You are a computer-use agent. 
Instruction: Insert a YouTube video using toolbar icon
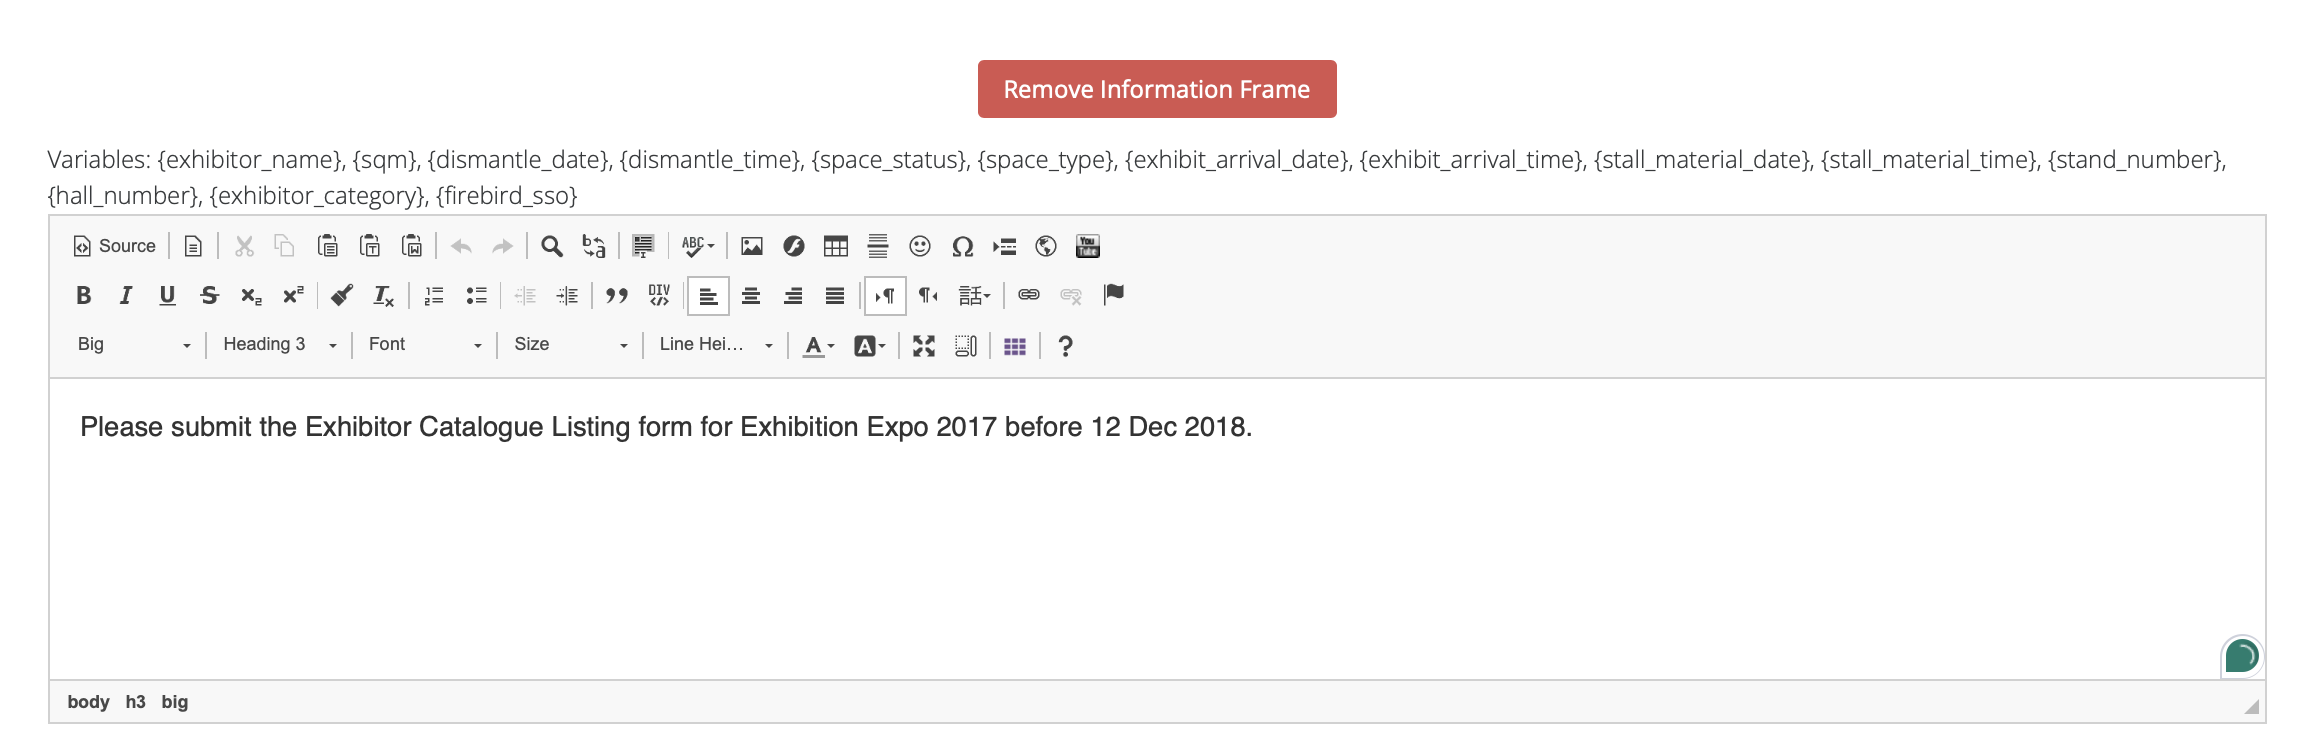tap(1087, 246)
